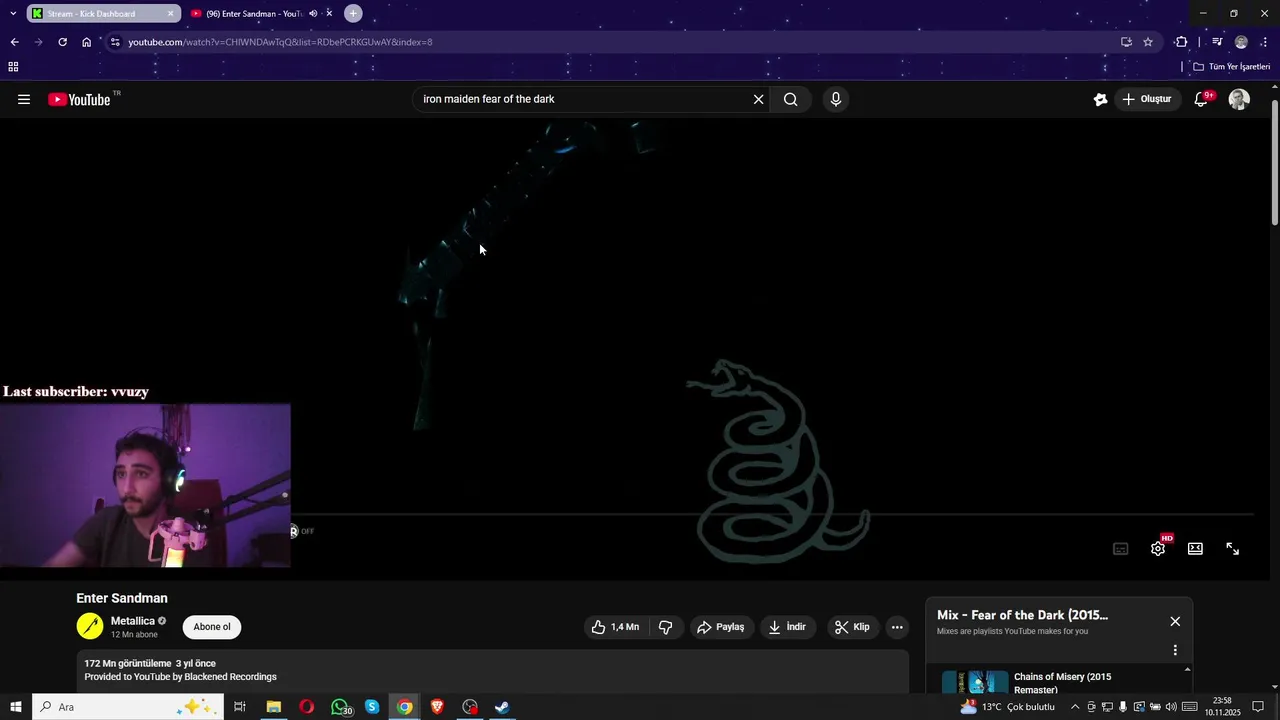
Task: Click the Windows taskbar search box Ara
Action: pyautogui.click(x=128, y=707)
